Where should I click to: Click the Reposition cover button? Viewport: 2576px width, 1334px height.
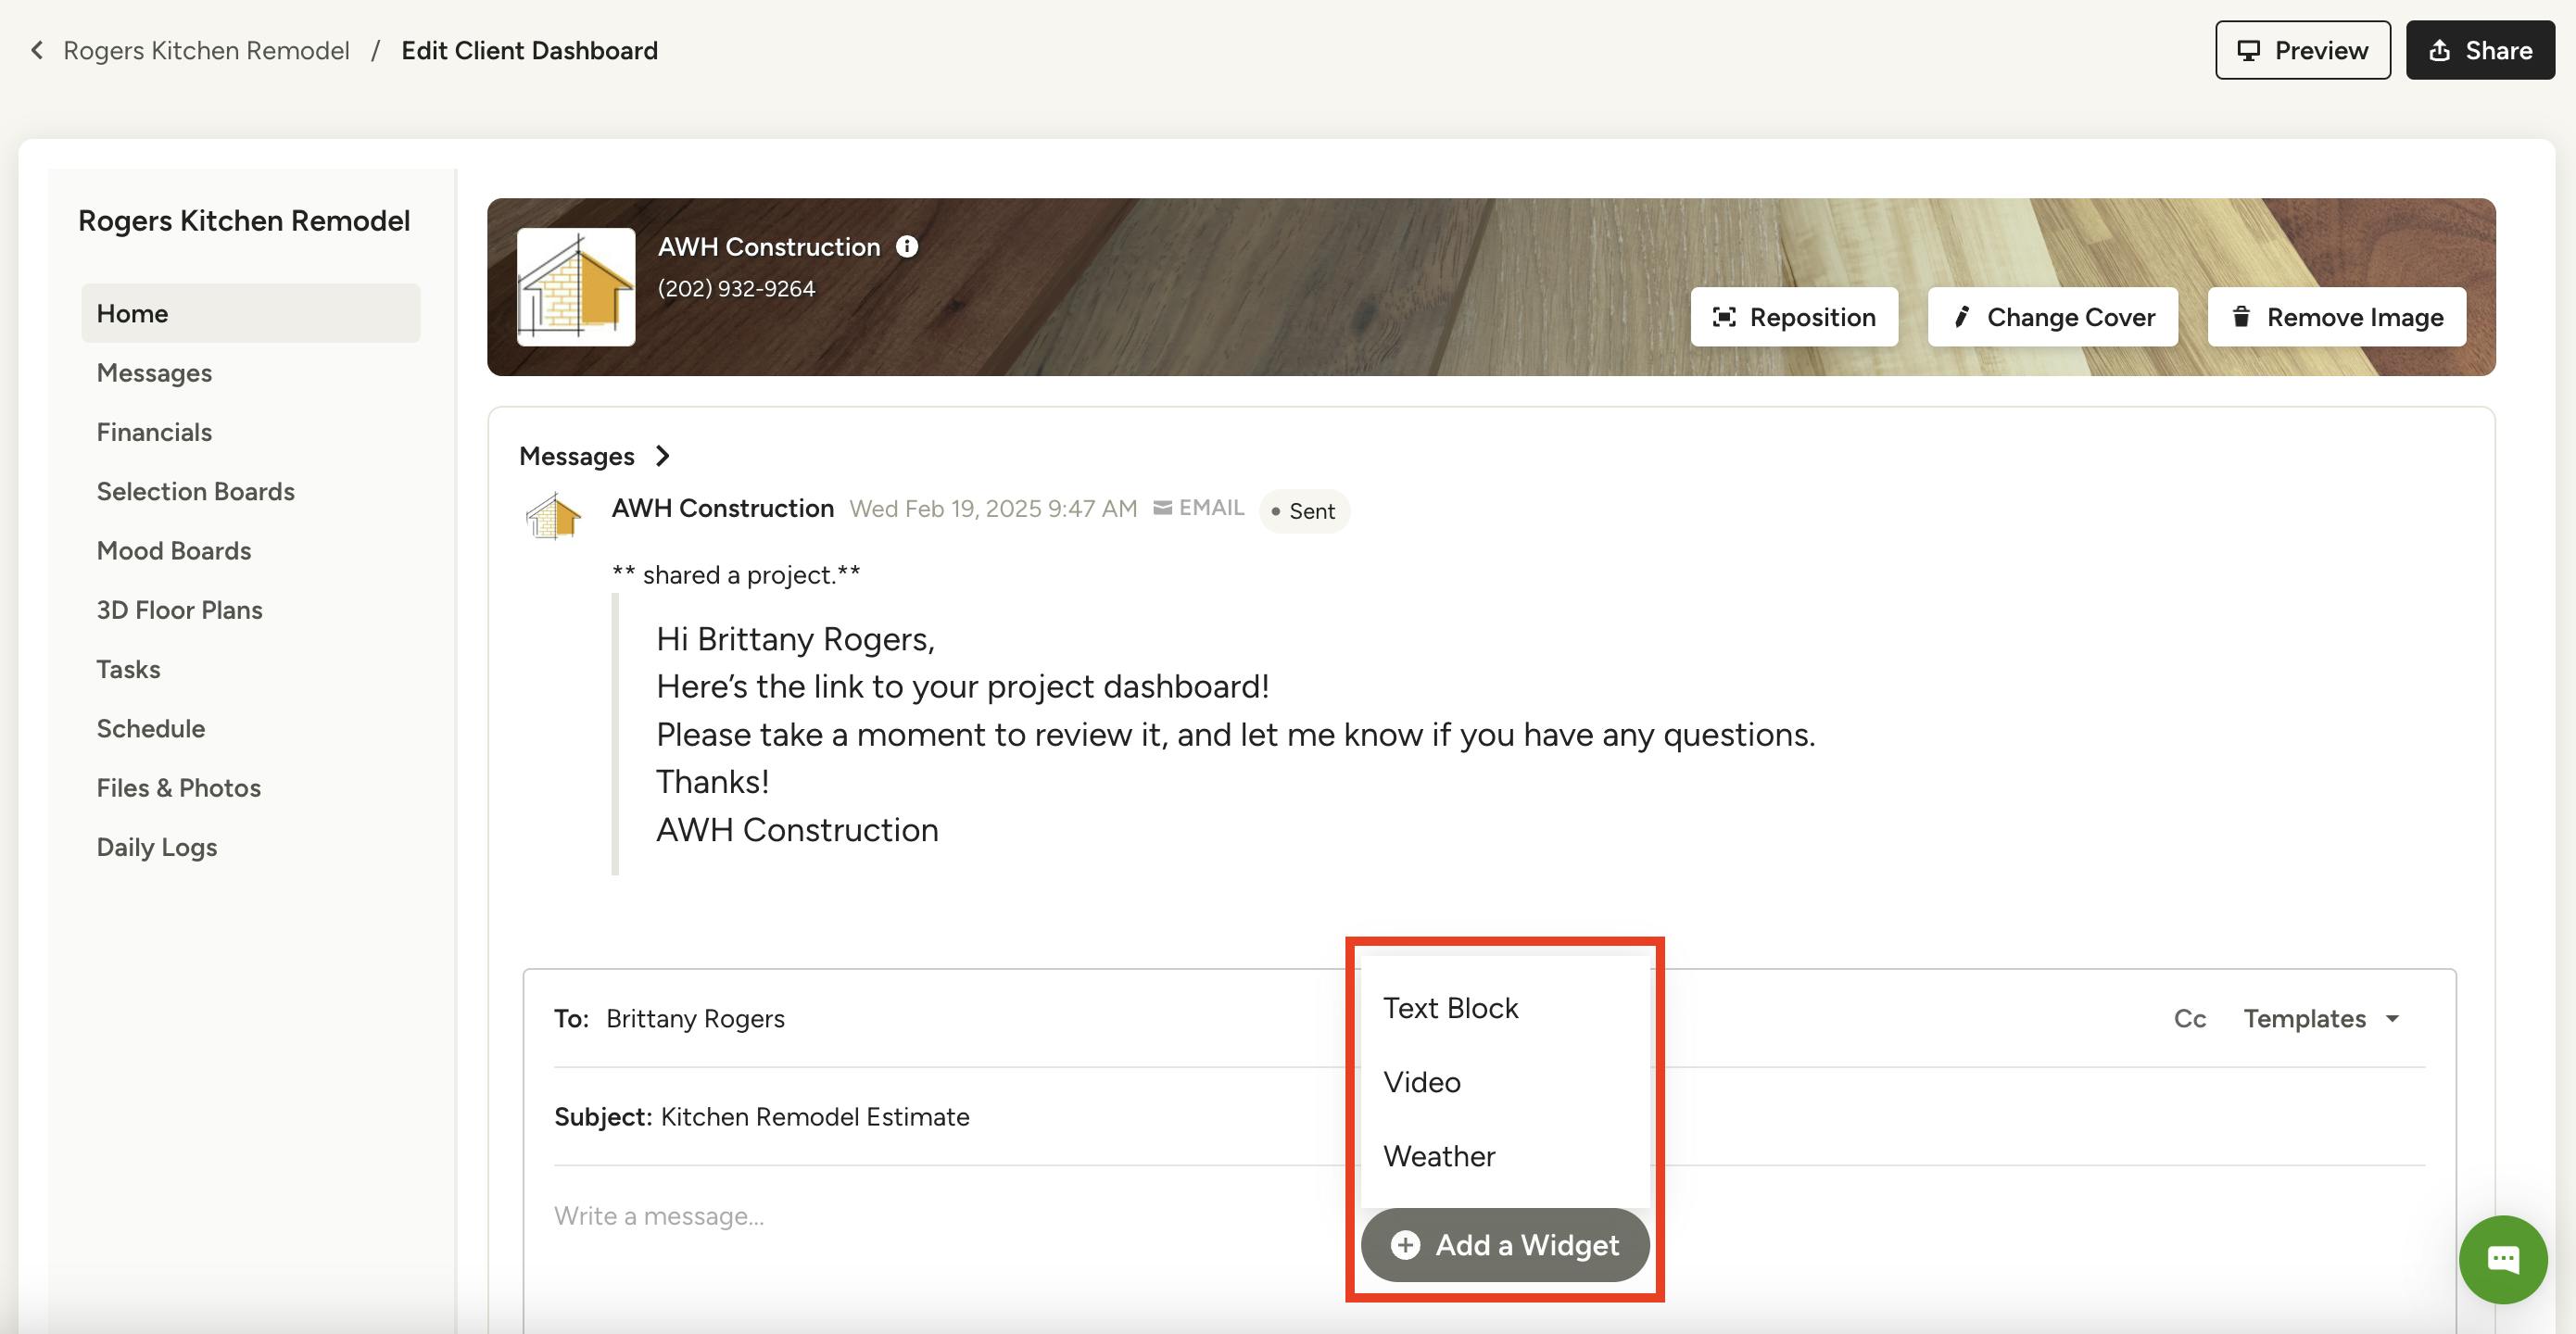(1794, 317)
